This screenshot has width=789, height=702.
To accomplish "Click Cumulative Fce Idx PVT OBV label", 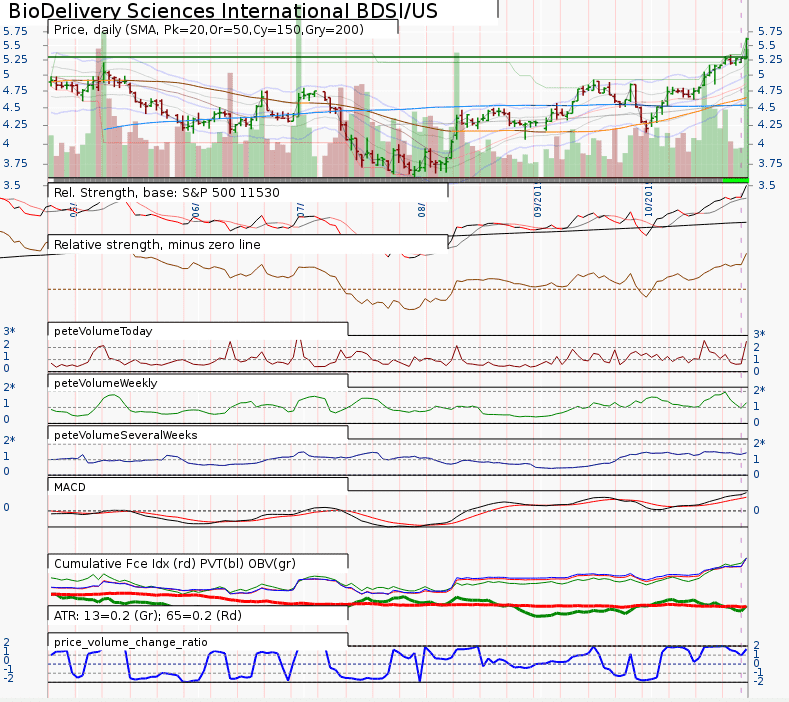I will pos(175,564).
